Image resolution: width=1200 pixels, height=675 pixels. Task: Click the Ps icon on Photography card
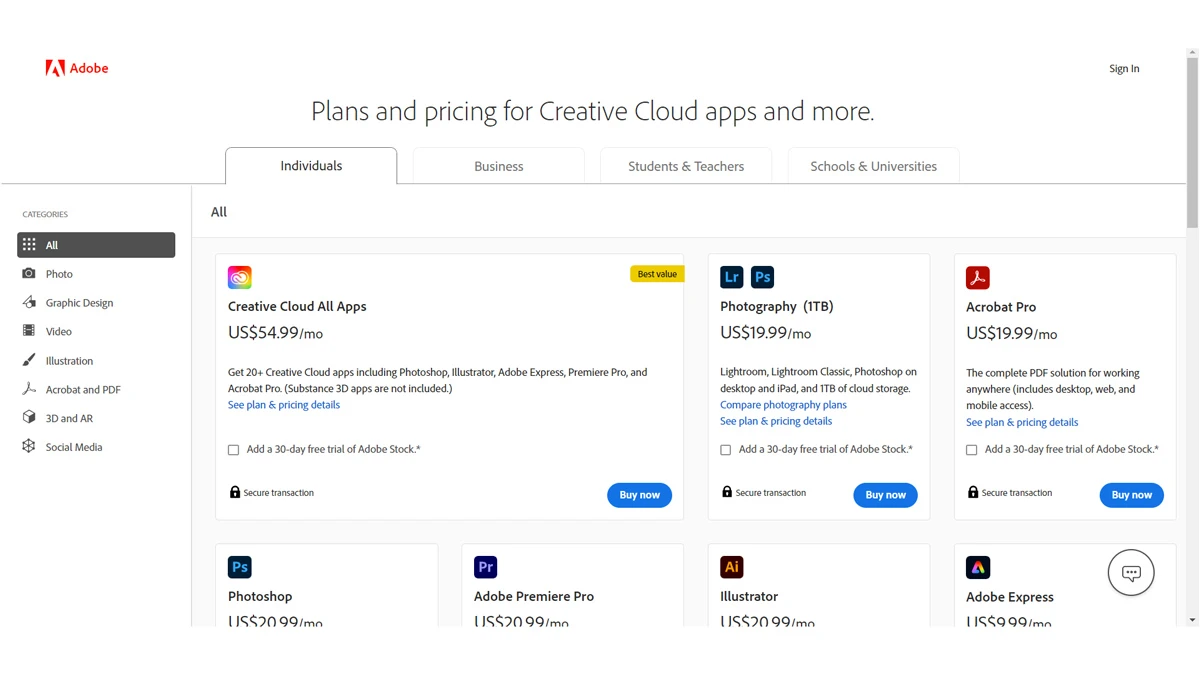(x=763, y=277)
